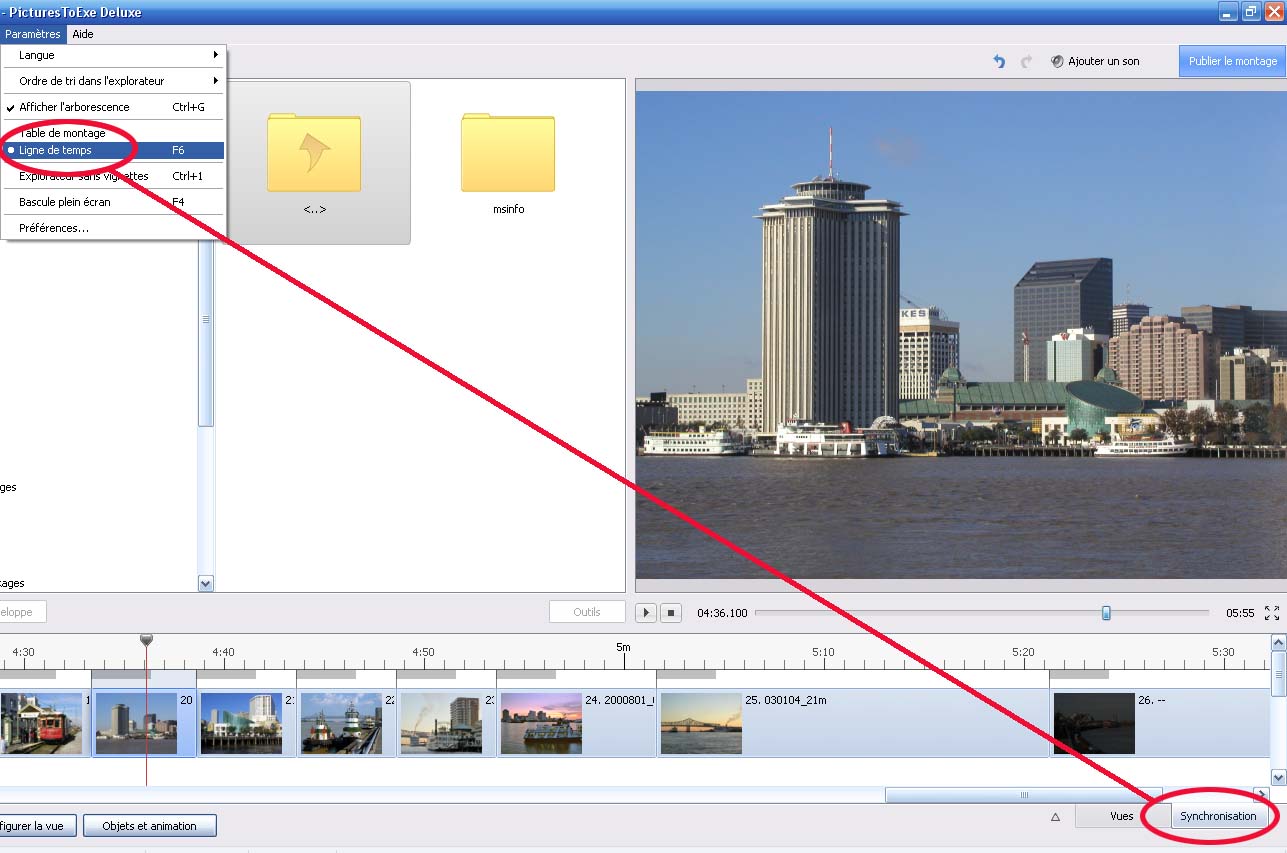
Task: Click the preview playback position slider
Action: pyautogui.click(x=1106, y=613)
